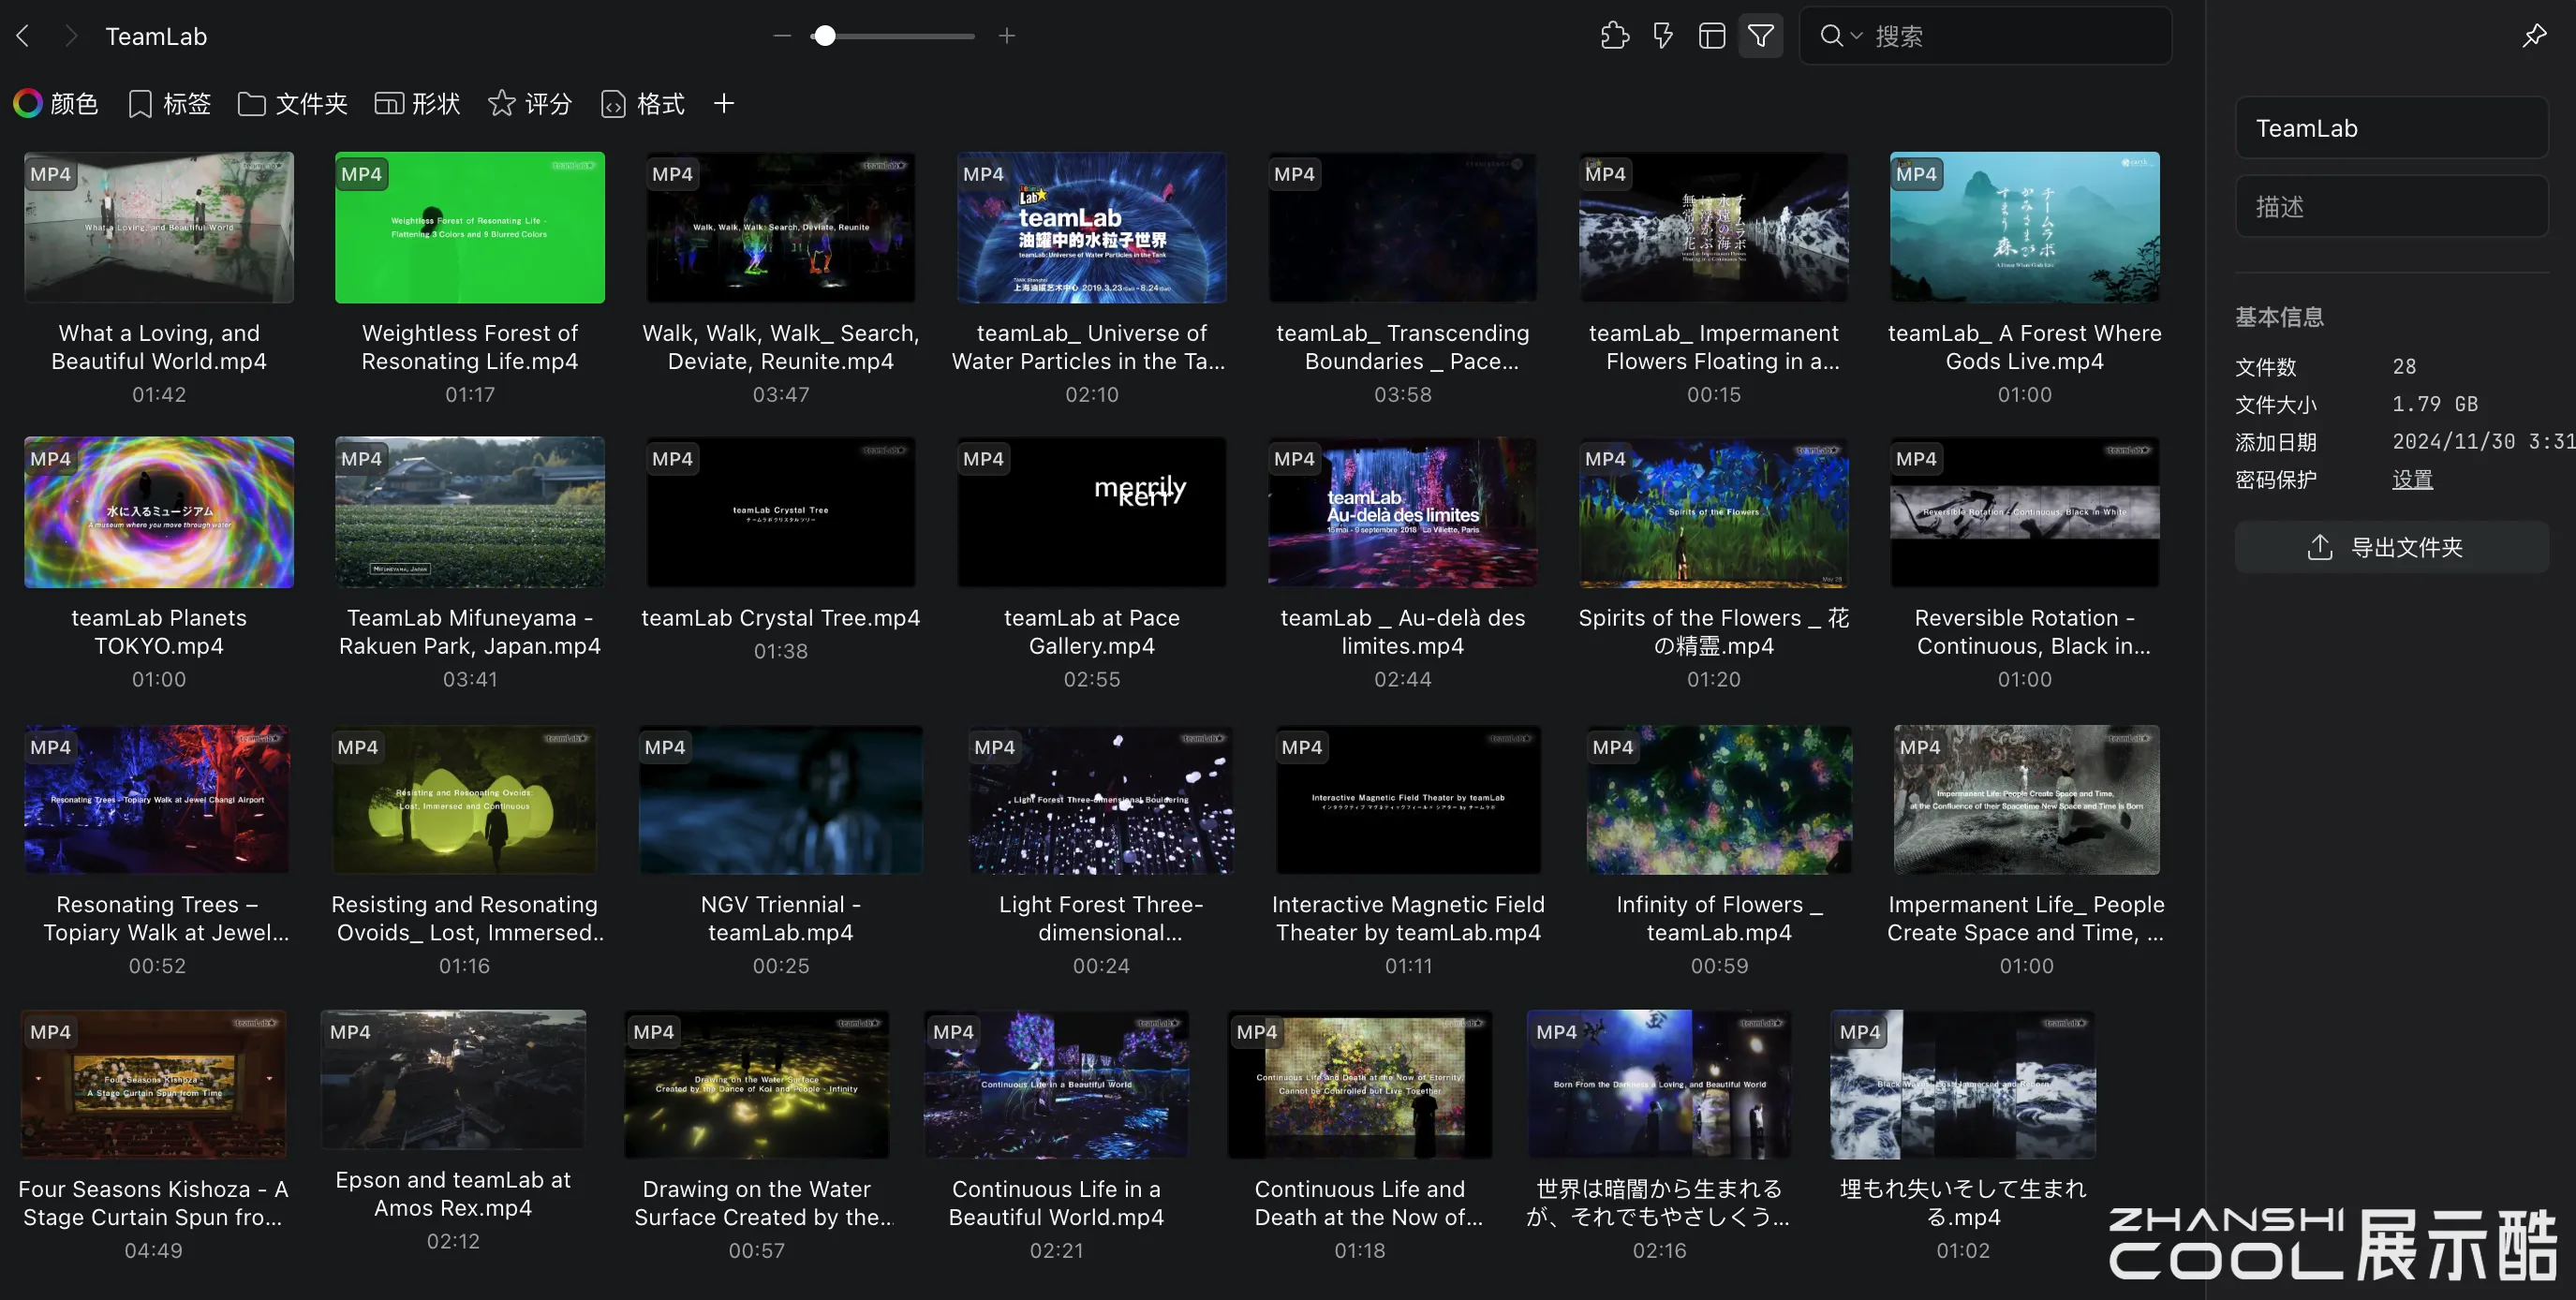The width and height of the screenshot is (2576, 1300).
Task: Select the Four Seasons Kishoza thumbnail
Action: pyautogui.click(x=154, y=1085)
